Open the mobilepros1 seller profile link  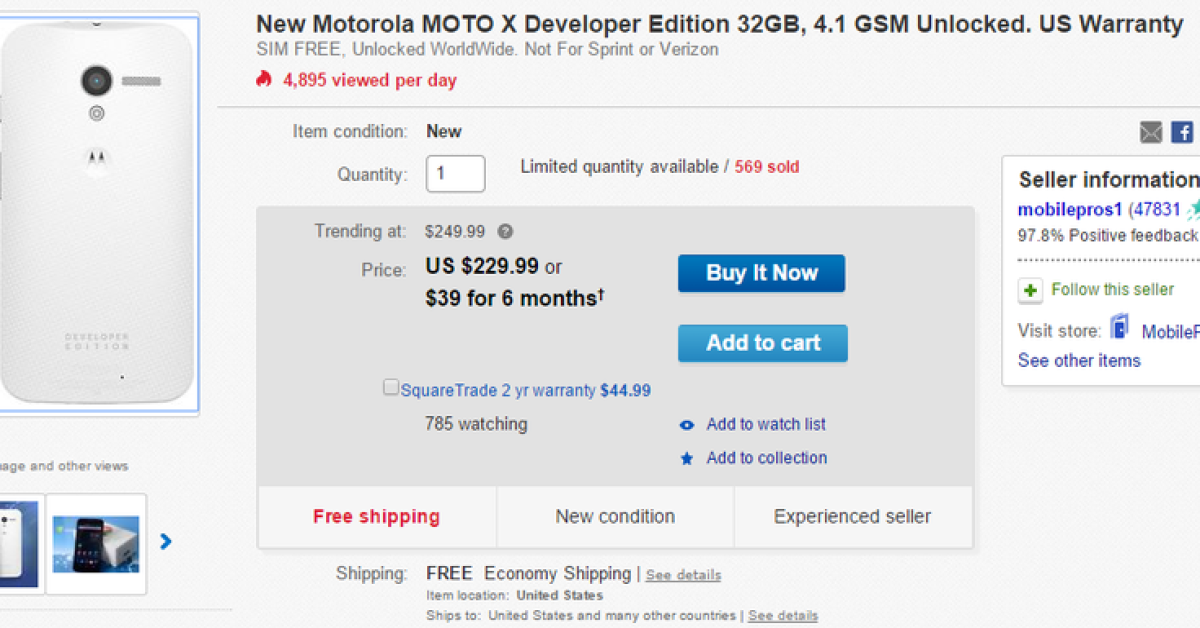coord(1070,210)
